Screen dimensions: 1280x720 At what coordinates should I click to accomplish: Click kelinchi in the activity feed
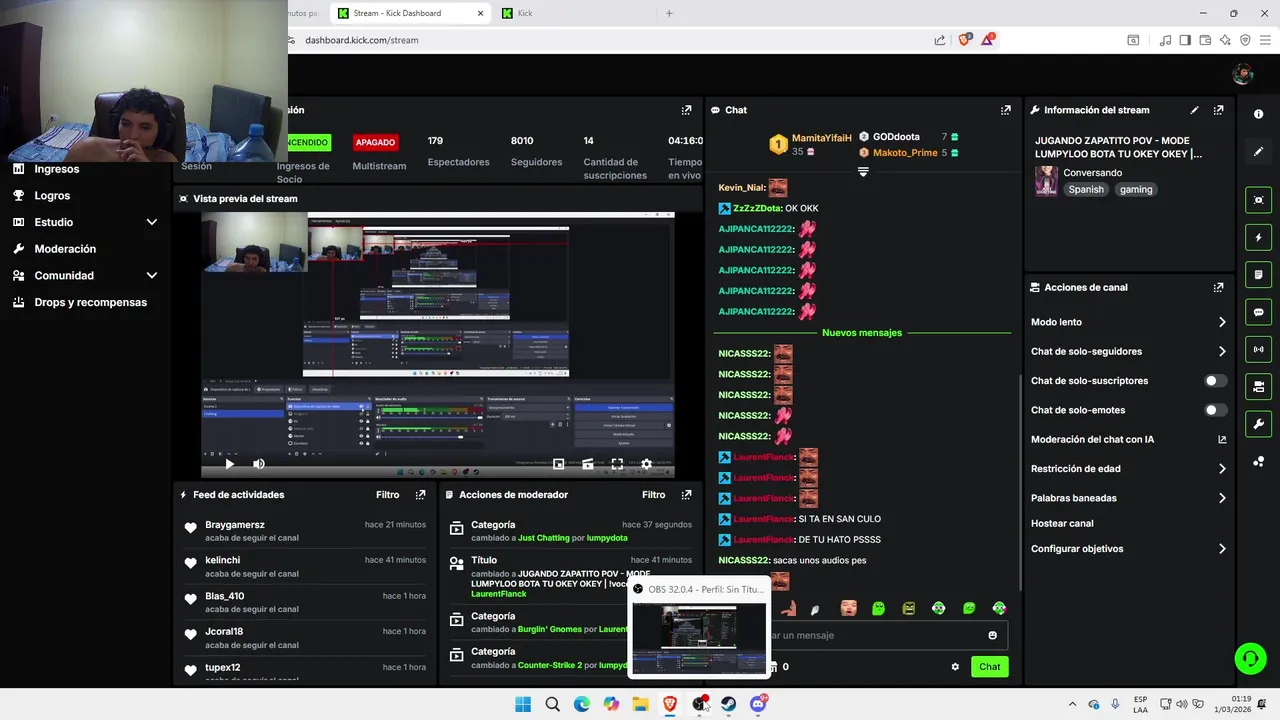click(x=223, y=560)
